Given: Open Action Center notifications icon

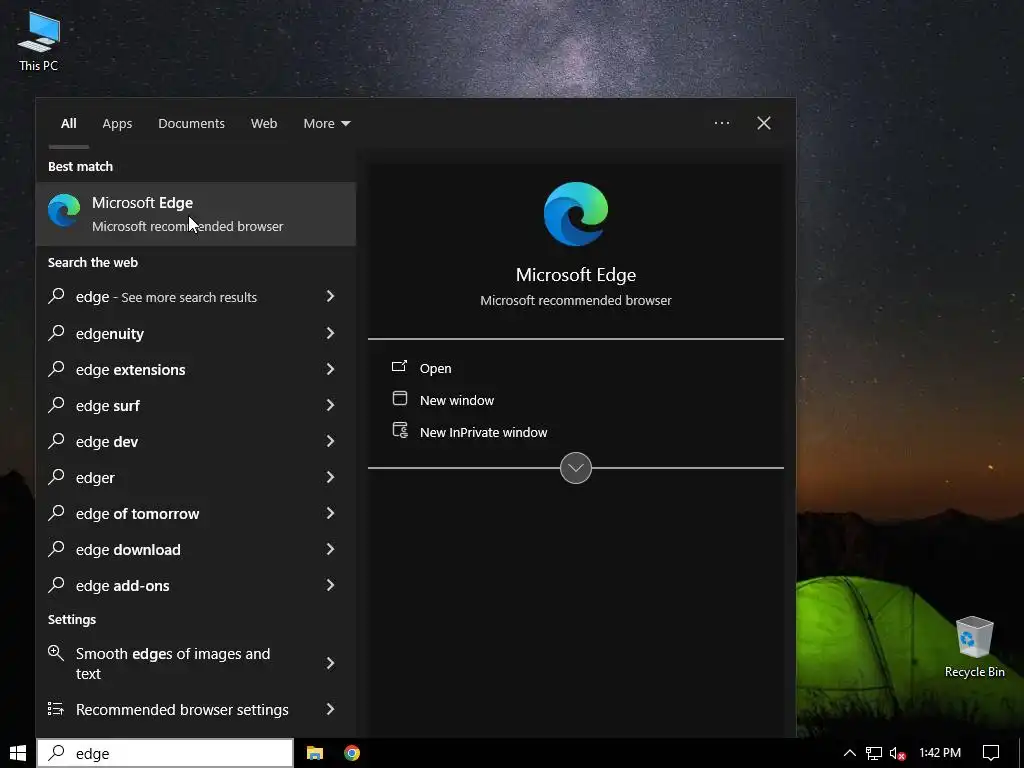Looking at the screenshot, I should [x=991, y=753].
